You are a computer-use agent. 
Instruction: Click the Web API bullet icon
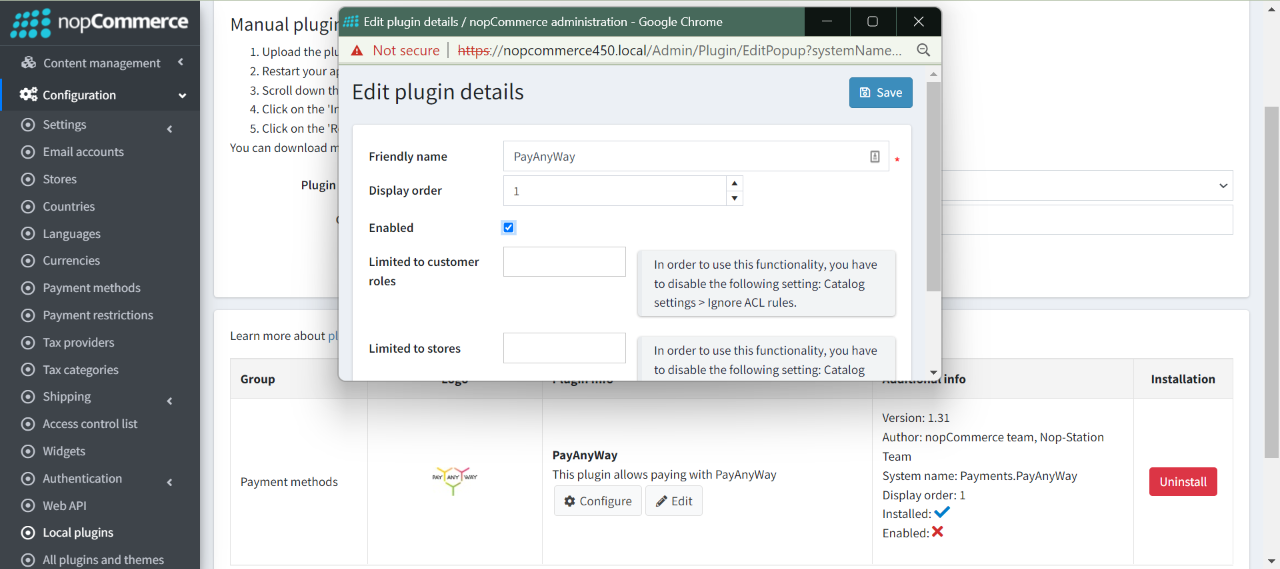28,506
